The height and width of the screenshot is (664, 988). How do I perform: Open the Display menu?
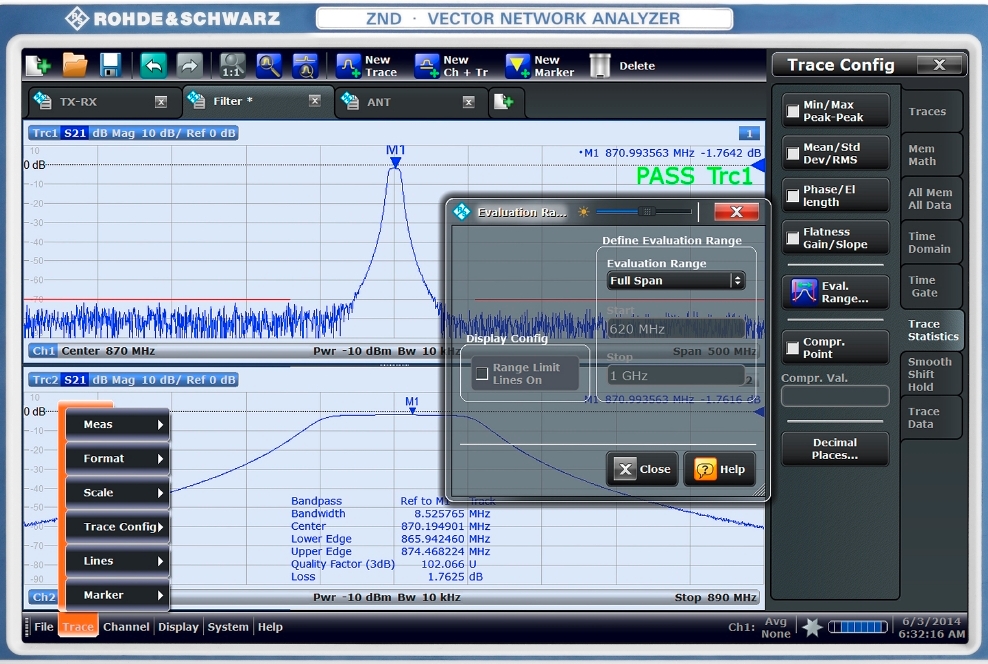pyautogui.click(x=178, y=627)
